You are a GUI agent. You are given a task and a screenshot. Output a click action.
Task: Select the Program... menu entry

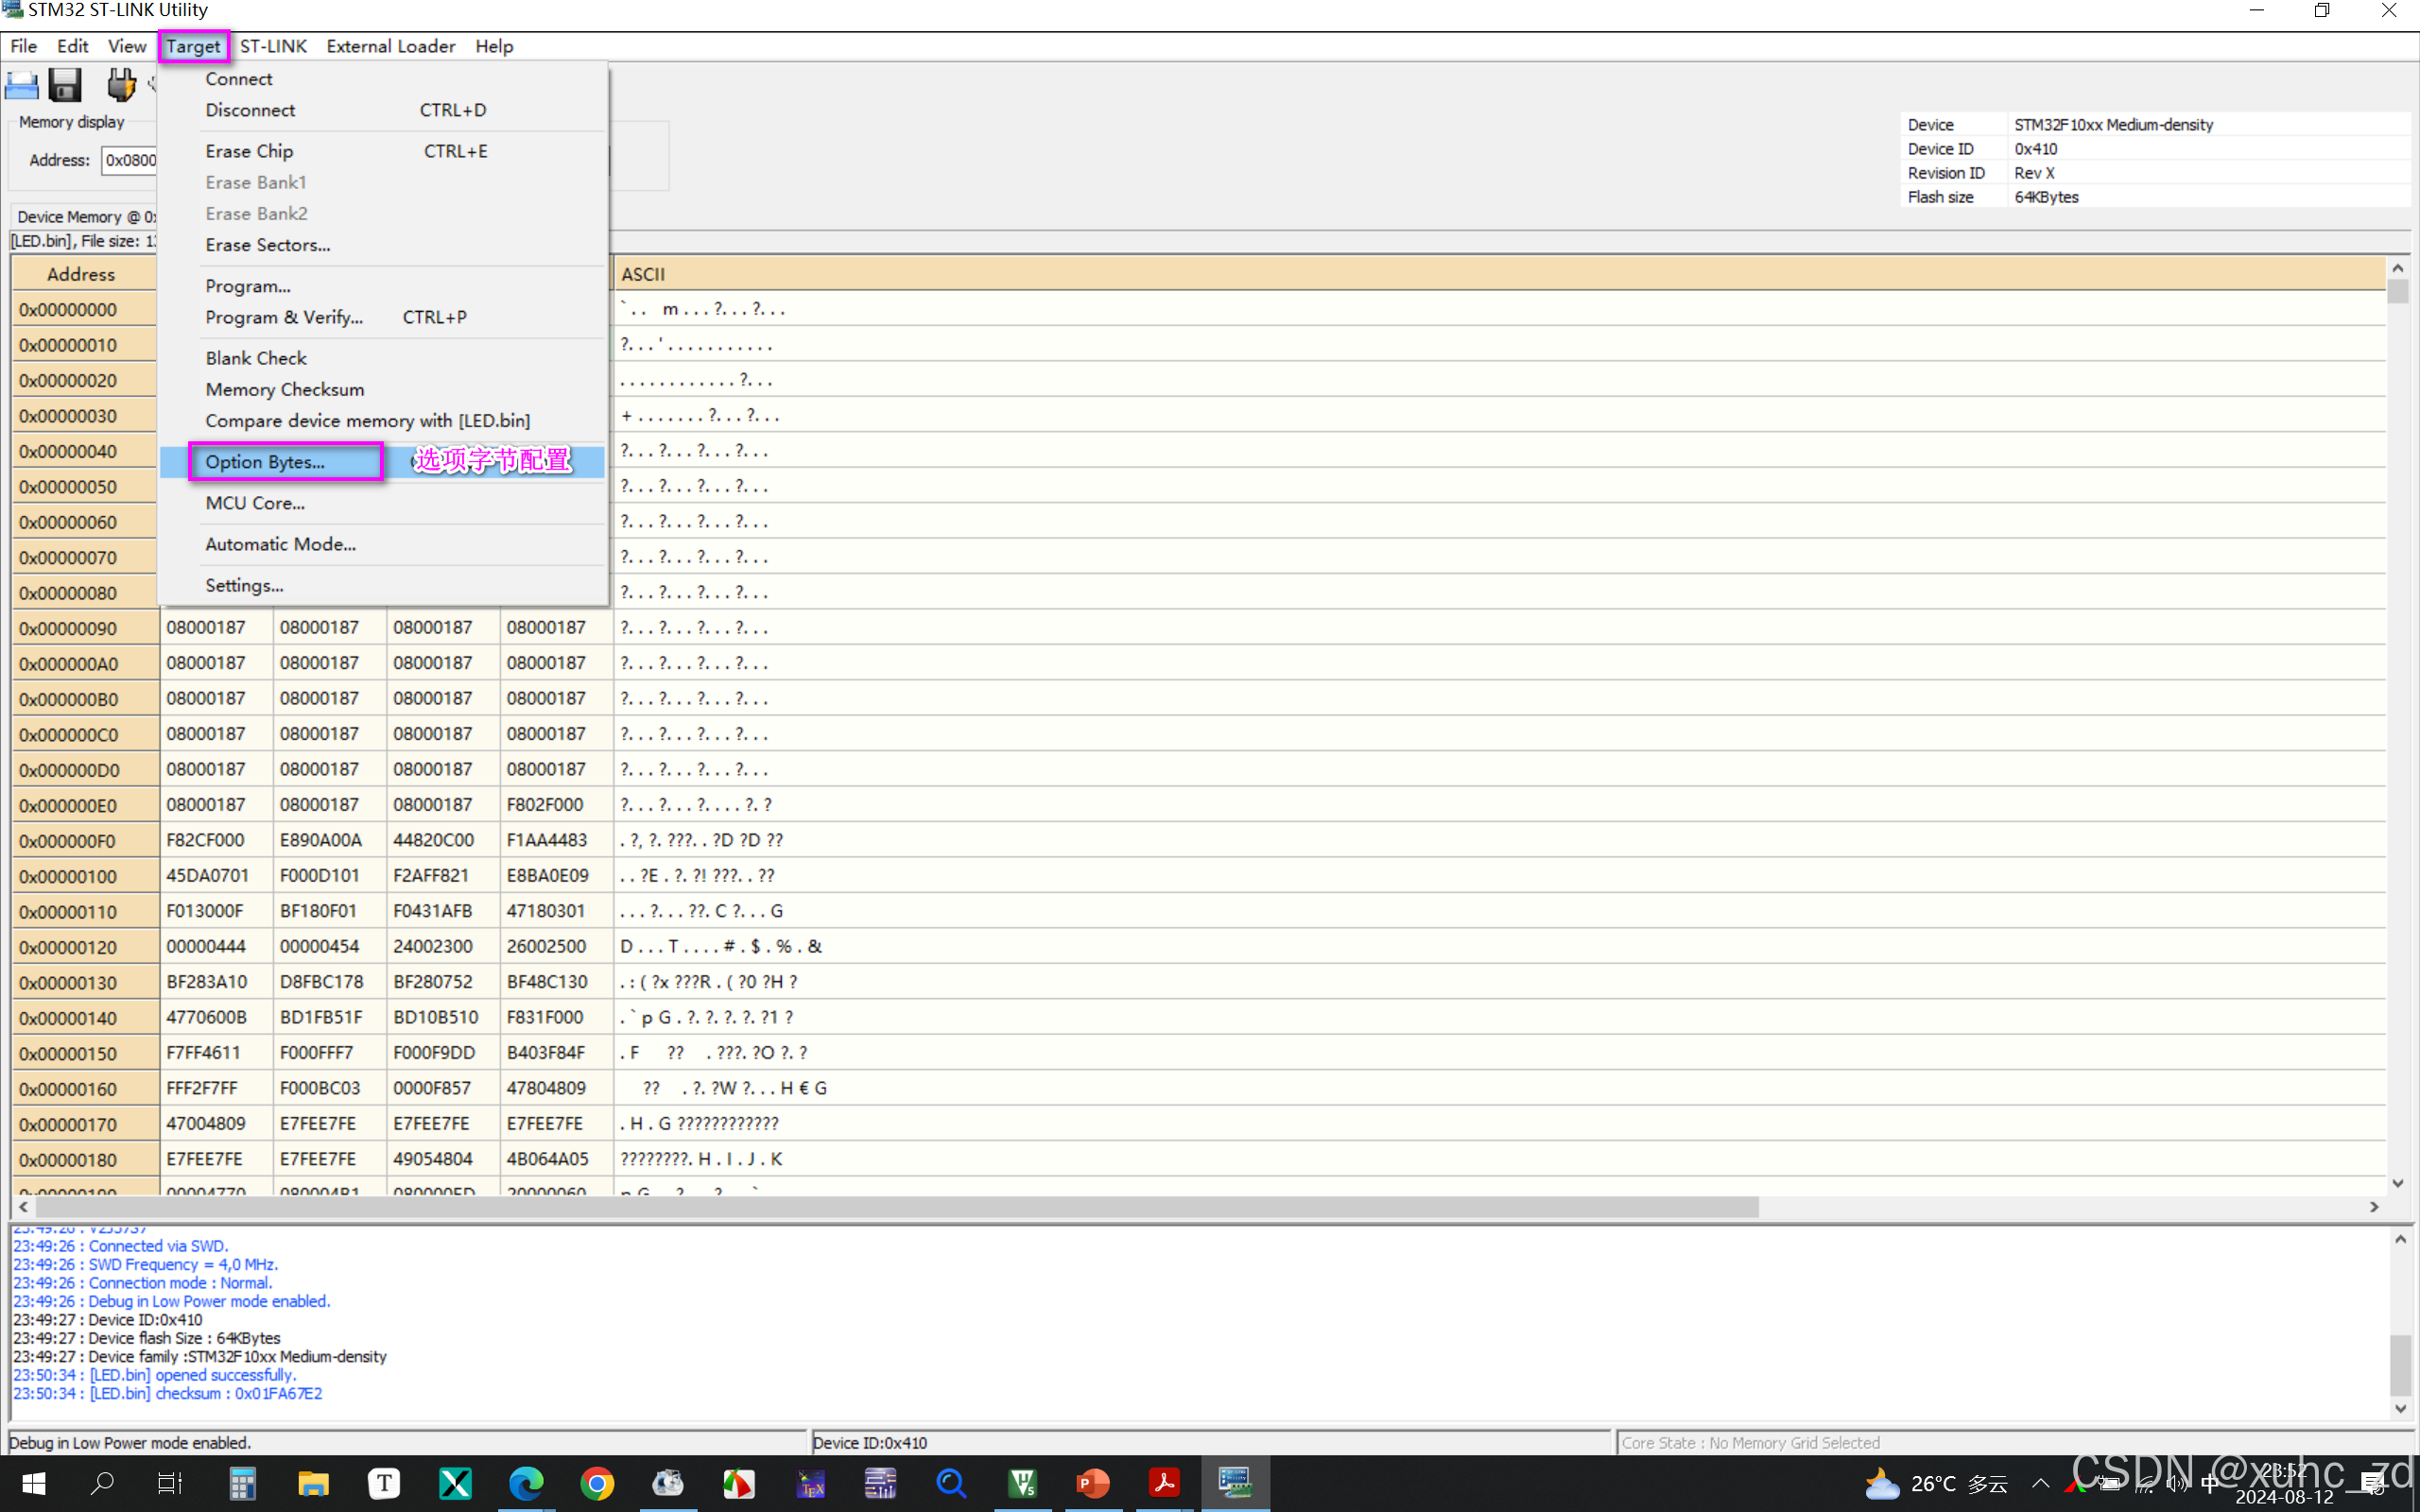click(x=382, y=286)
